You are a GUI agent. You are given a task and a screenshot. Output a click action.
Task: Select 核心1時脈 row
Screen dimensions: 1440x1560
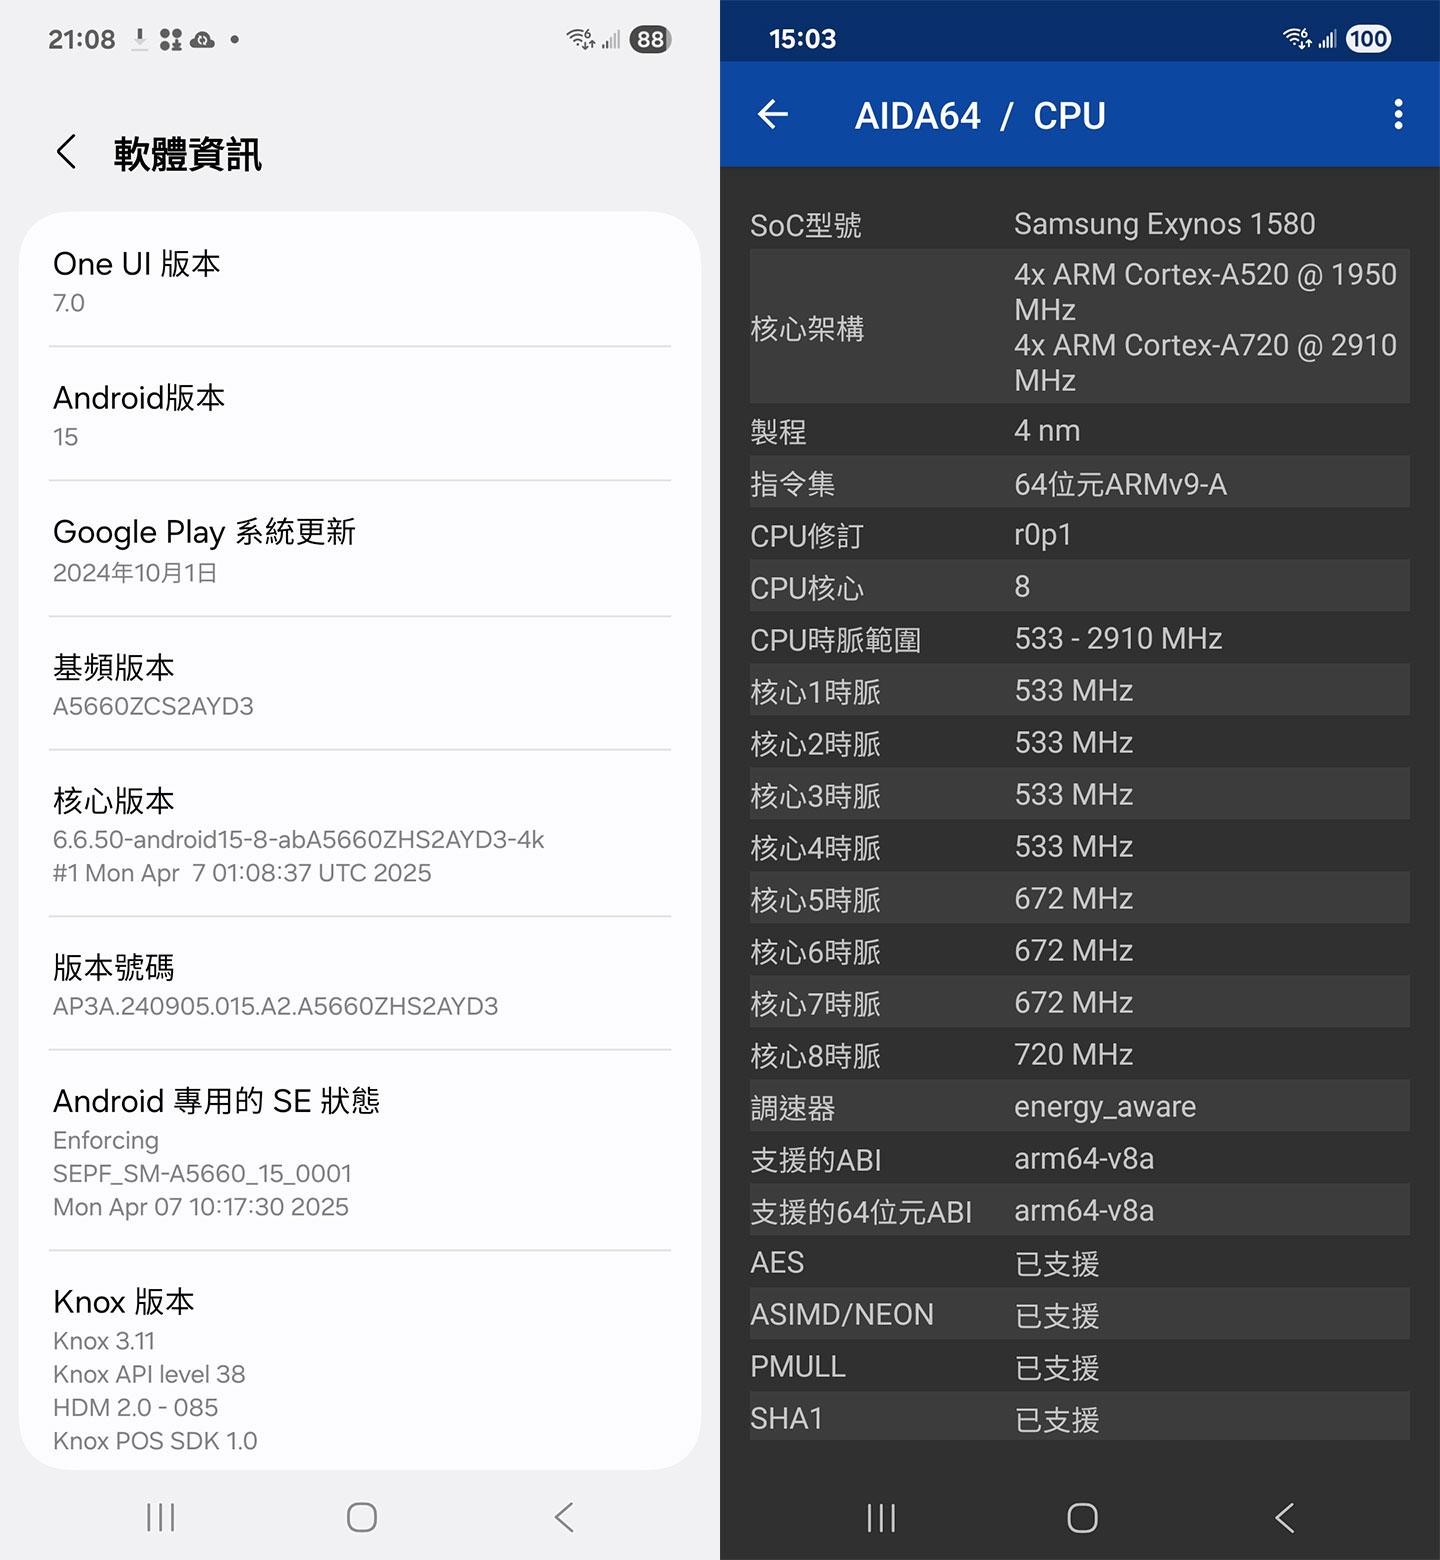coord(1080,690)
